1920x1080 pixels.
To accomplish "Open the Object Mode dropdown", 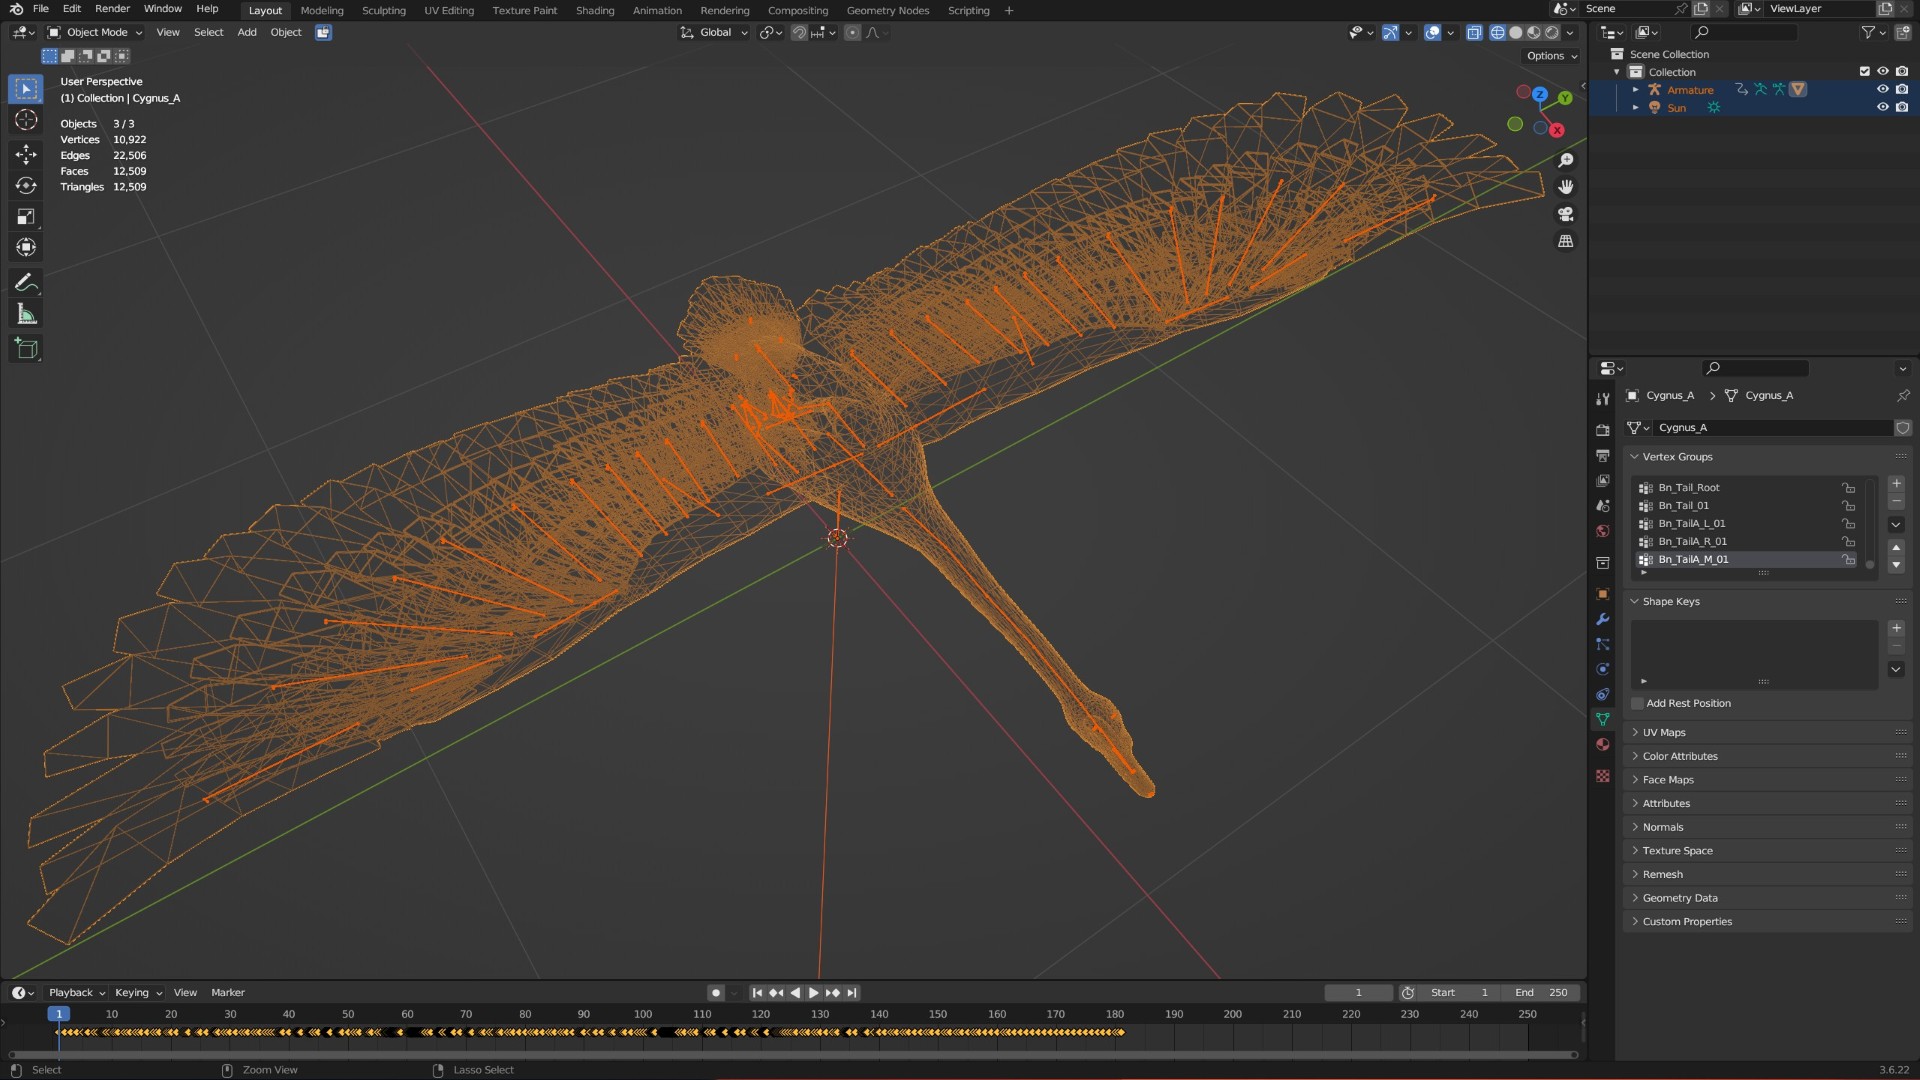I will coord(95,32).
